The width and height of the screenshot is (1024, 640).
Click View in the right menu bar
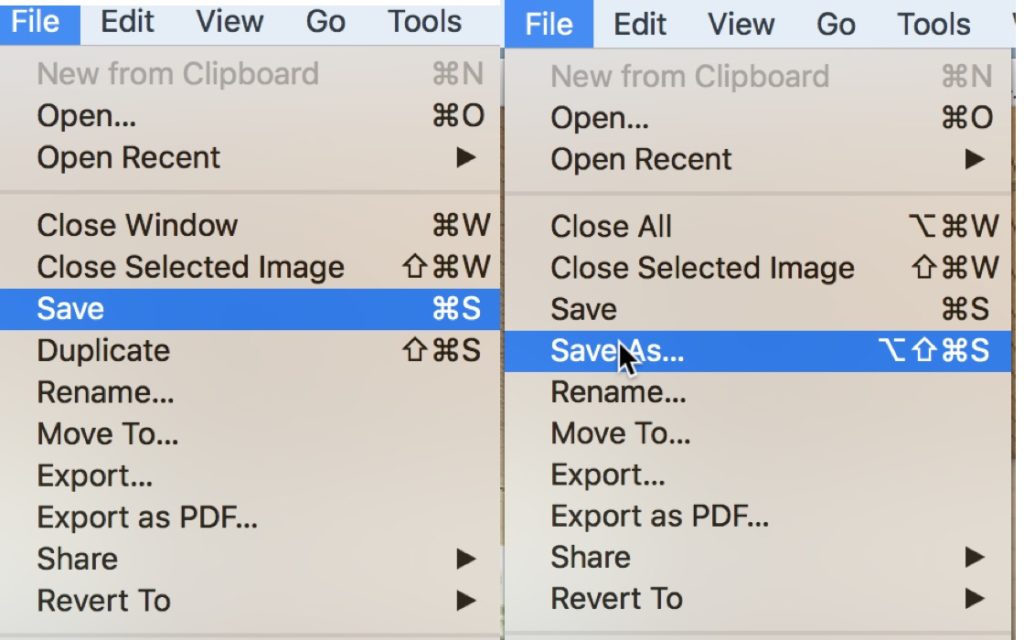(x=741, y=23)
